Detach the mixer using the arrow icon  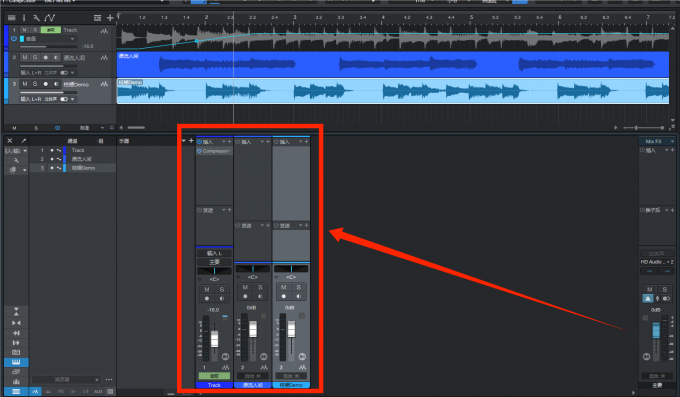(x=23, y=141)
